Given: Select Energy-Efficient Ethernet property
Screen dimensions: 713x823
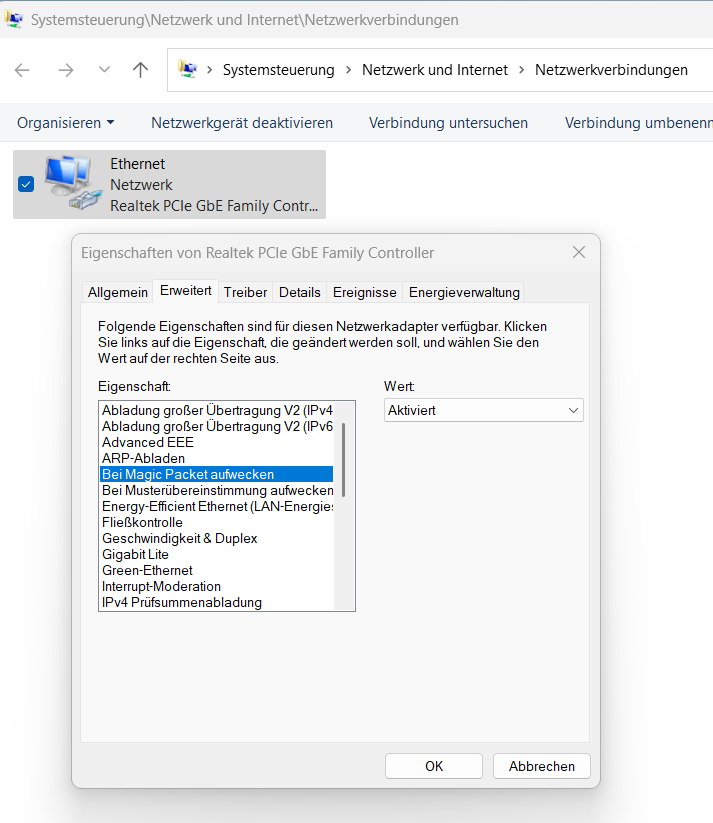Looking at the screenshot, I should (217, 507).
